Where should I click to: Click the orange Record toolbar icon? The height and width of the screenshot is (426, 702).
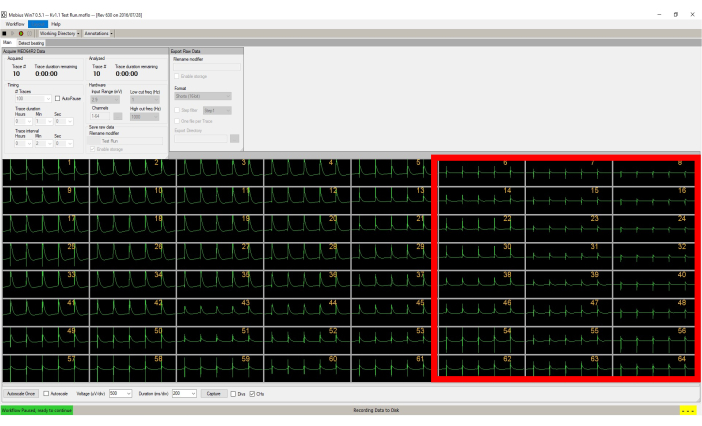20,34
